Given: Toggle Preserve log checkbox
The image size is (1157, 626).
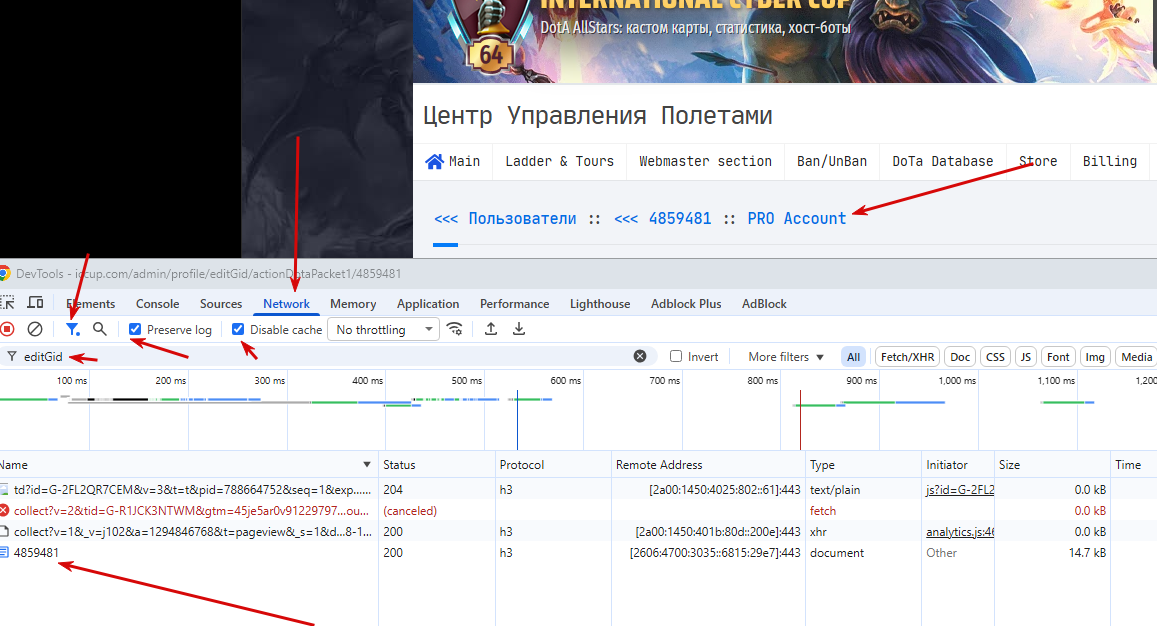Looking at the screenshot, I should pos(135,329).
